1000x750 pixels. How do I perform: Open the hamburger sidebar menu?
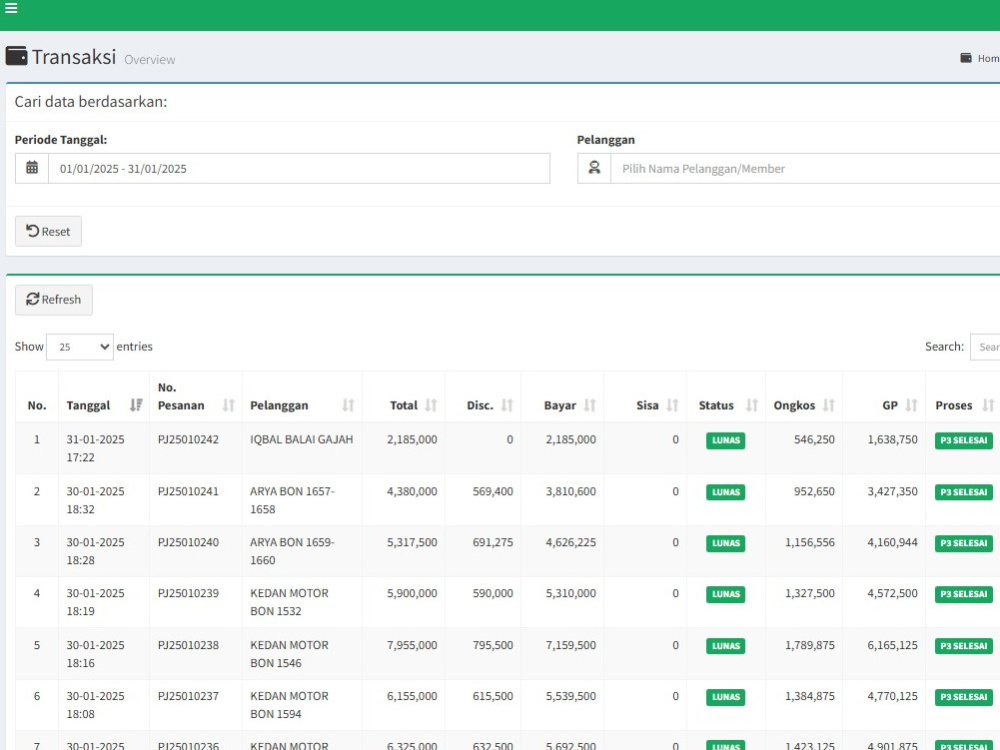11,8
